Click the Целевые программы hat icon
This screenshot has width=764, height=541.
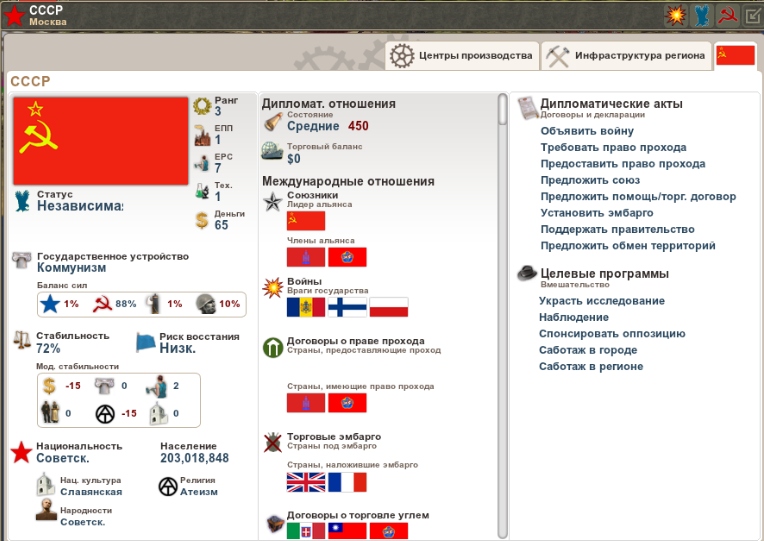coord(527,274)
